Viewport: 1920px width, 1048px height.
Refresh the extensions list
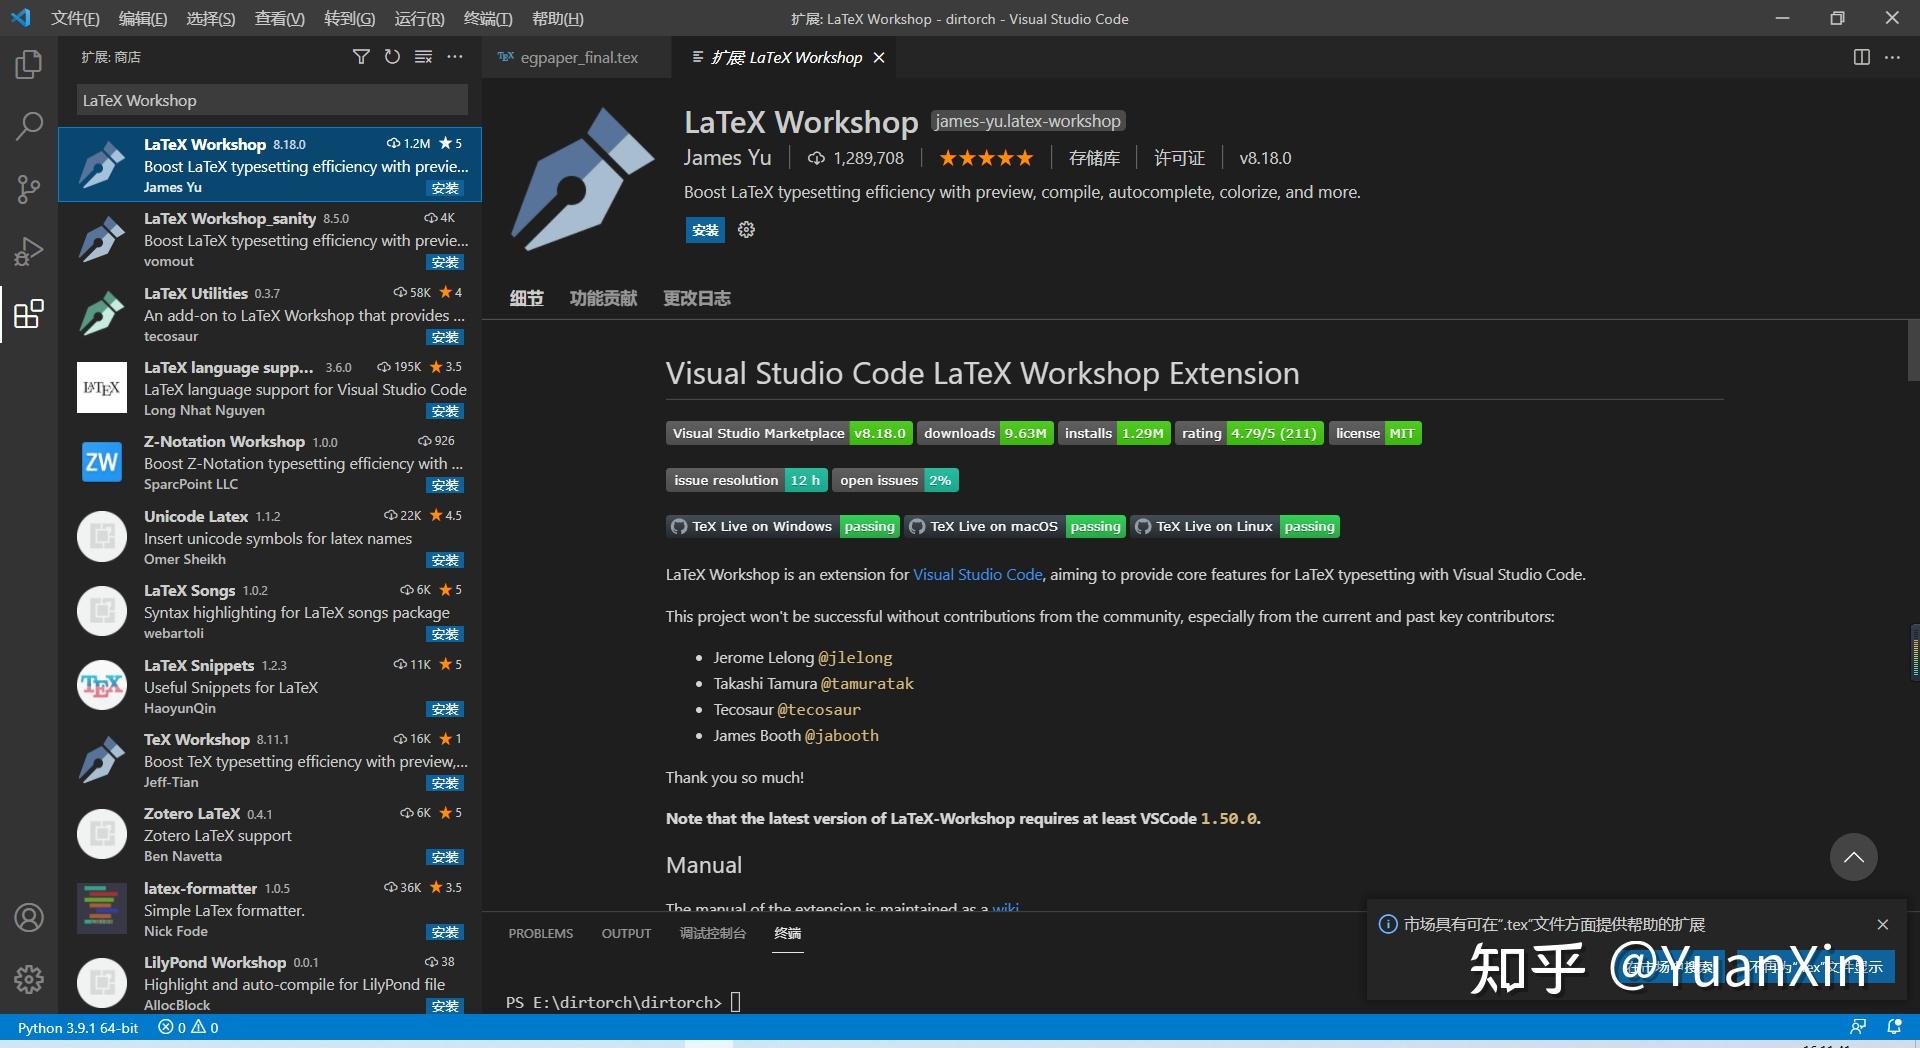click(392, 57)
